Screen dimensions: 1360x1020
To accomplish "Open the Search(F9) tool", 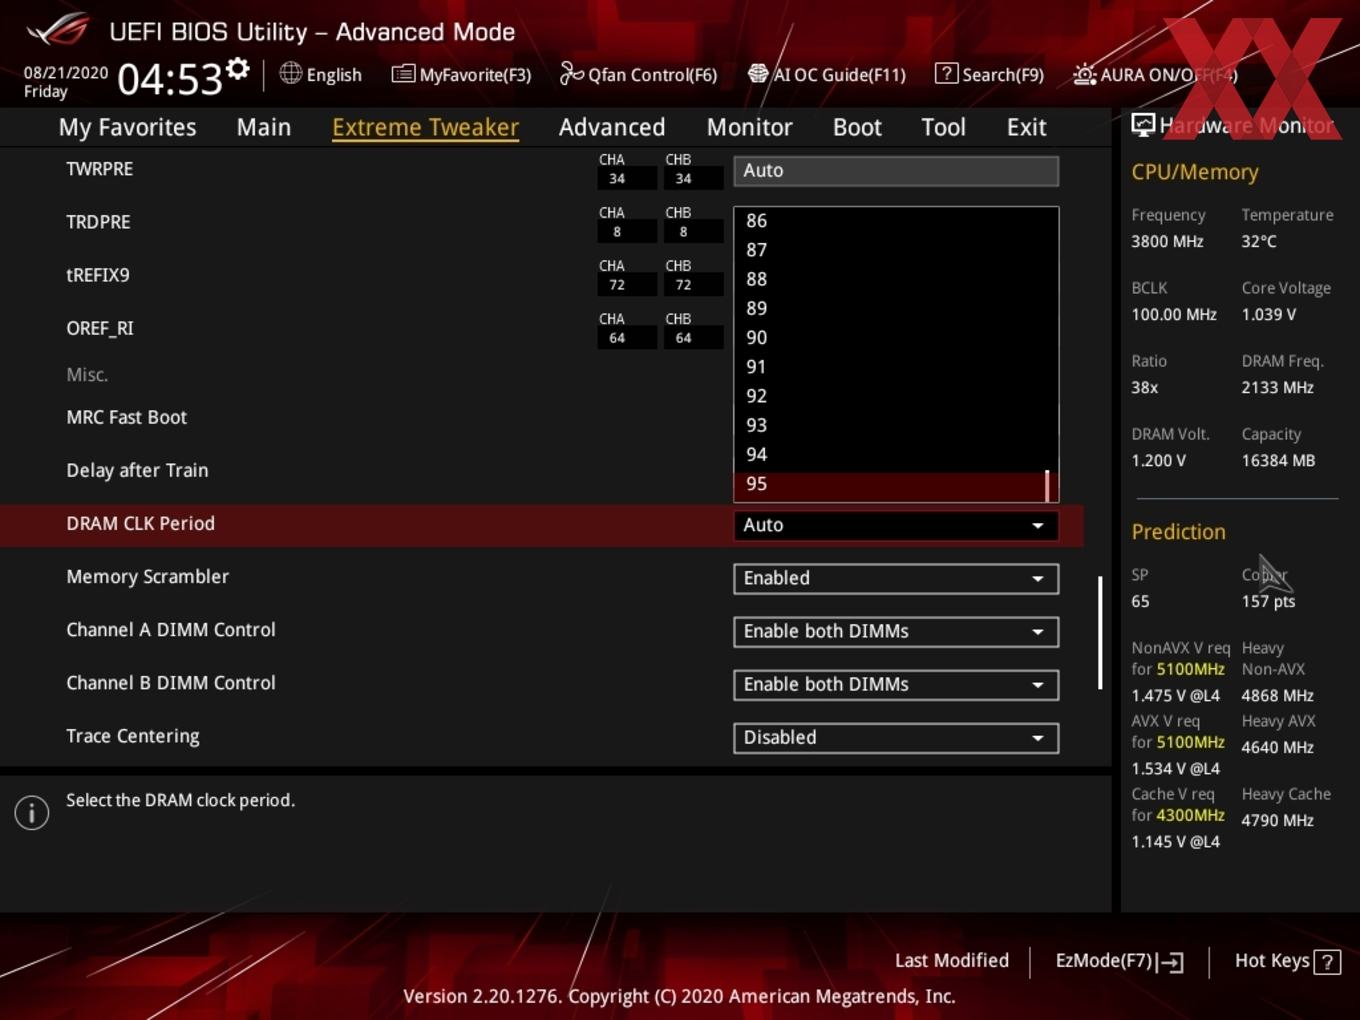I will pyautogui.click(x=989, y=75).
